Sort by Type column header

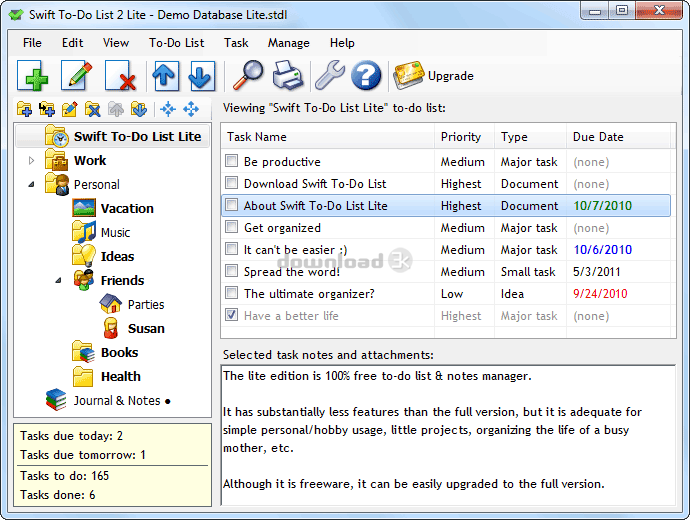pyautogui.click(x=530, y=137)
